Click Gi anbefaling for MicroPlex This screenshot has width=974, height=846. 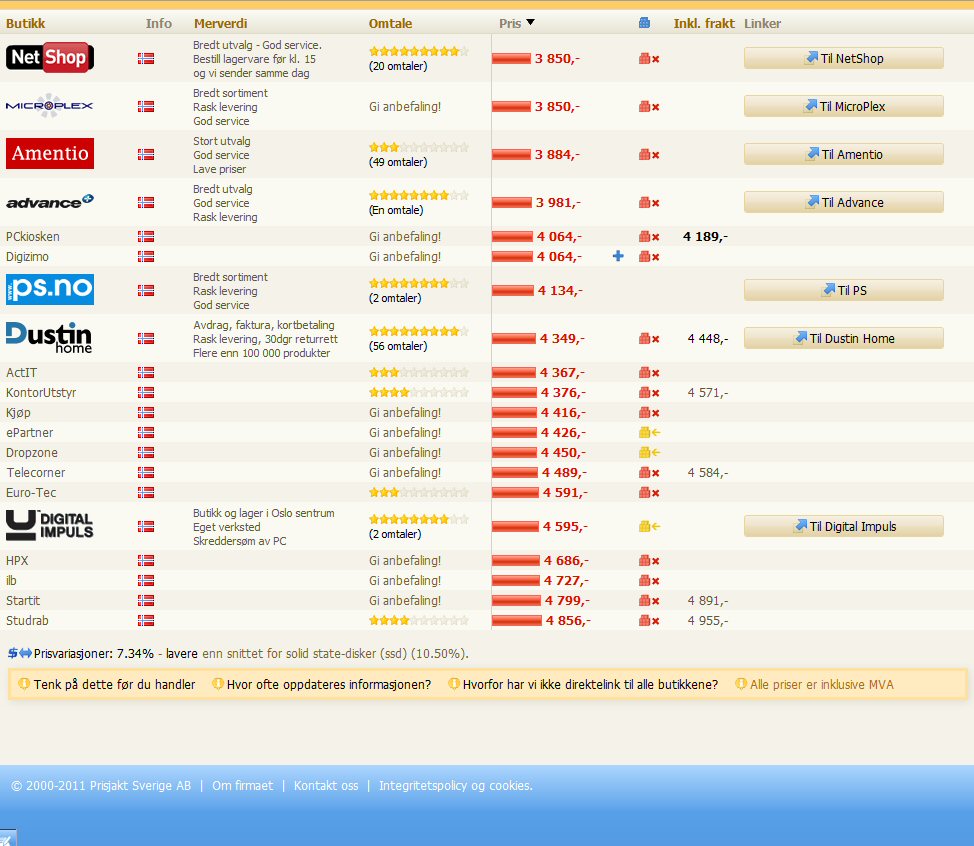pyautogui.click(x=405, y=106)
